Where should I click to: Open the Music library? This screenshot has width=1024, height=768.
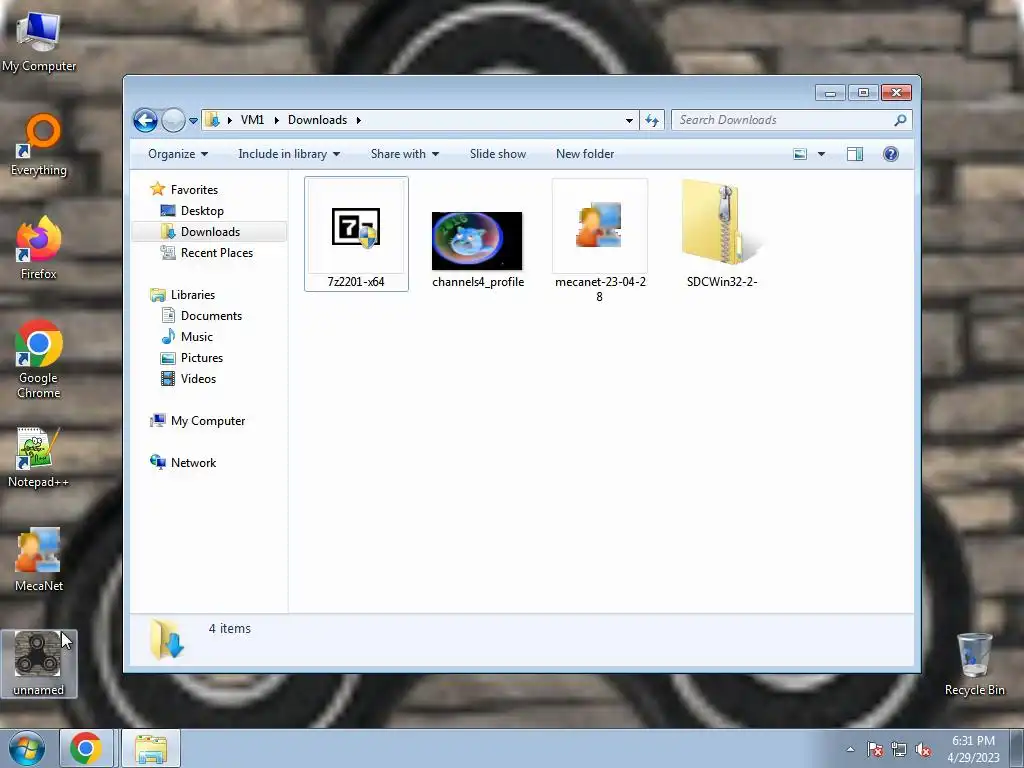tap(196, 337)
